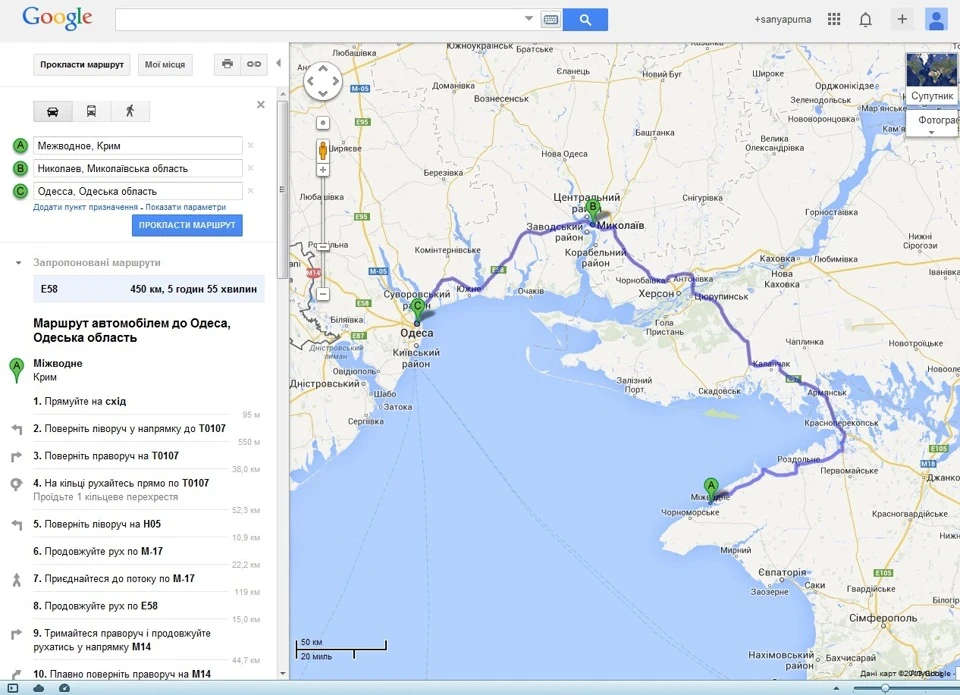The height and width of the screenshot is (695, 960).
Task: Zoom out with map minus button
Action: tap(323, 294)
